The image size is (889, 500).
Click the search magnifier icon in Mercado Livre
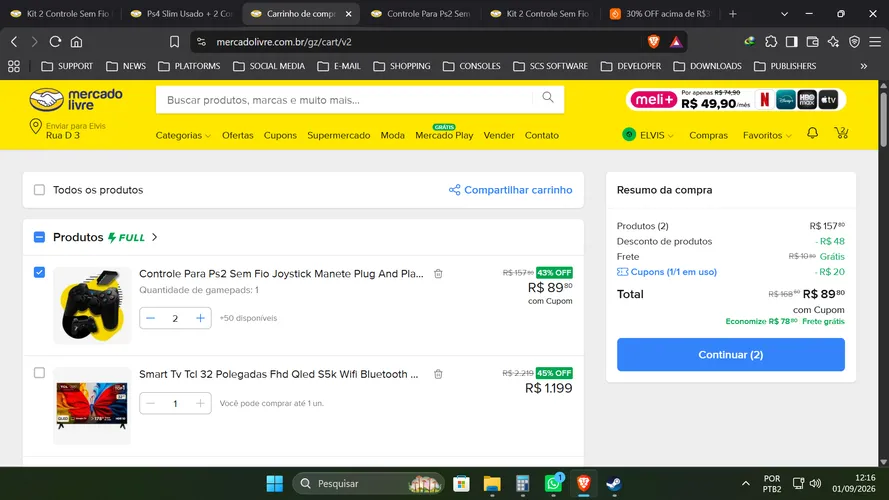click(548, 98)
